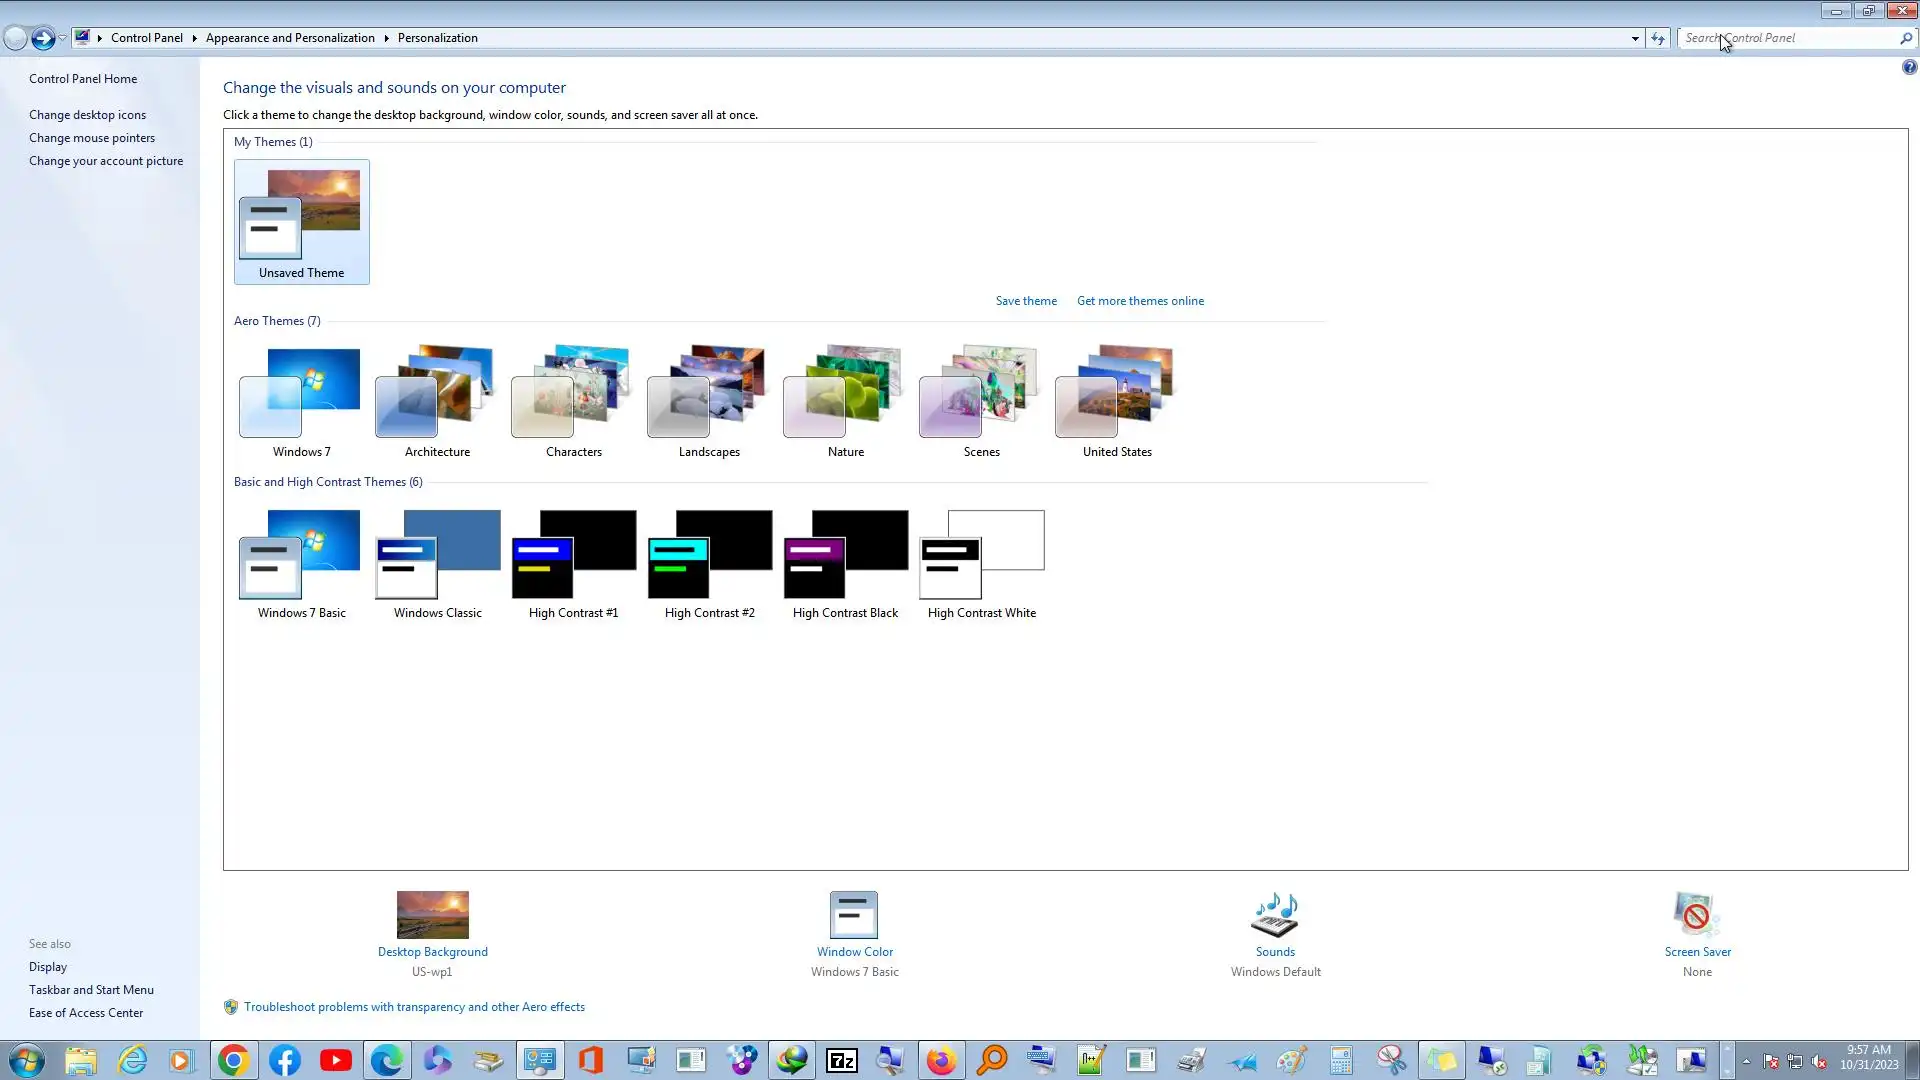This screenshot has height=1080, width=1920.
Task: Expand the address bar history dropdown
Action: [x=1635, y=38]
